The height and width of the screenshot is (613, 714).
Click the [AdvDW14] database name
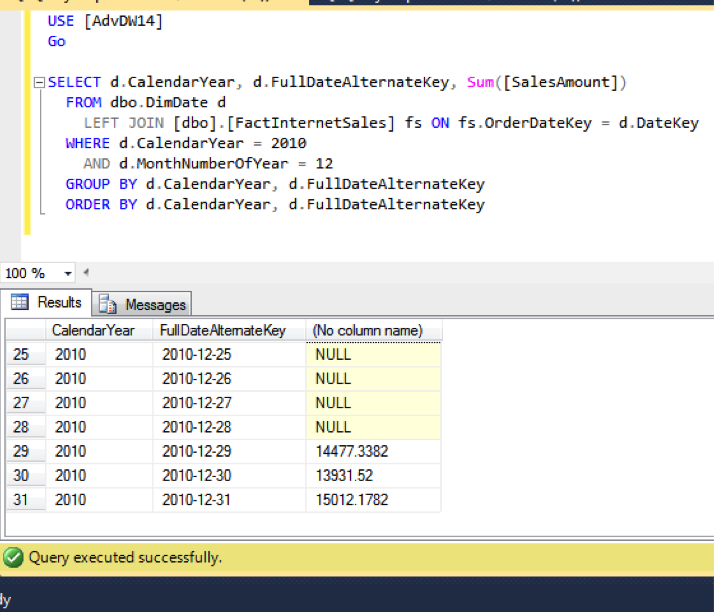point(123,21)
